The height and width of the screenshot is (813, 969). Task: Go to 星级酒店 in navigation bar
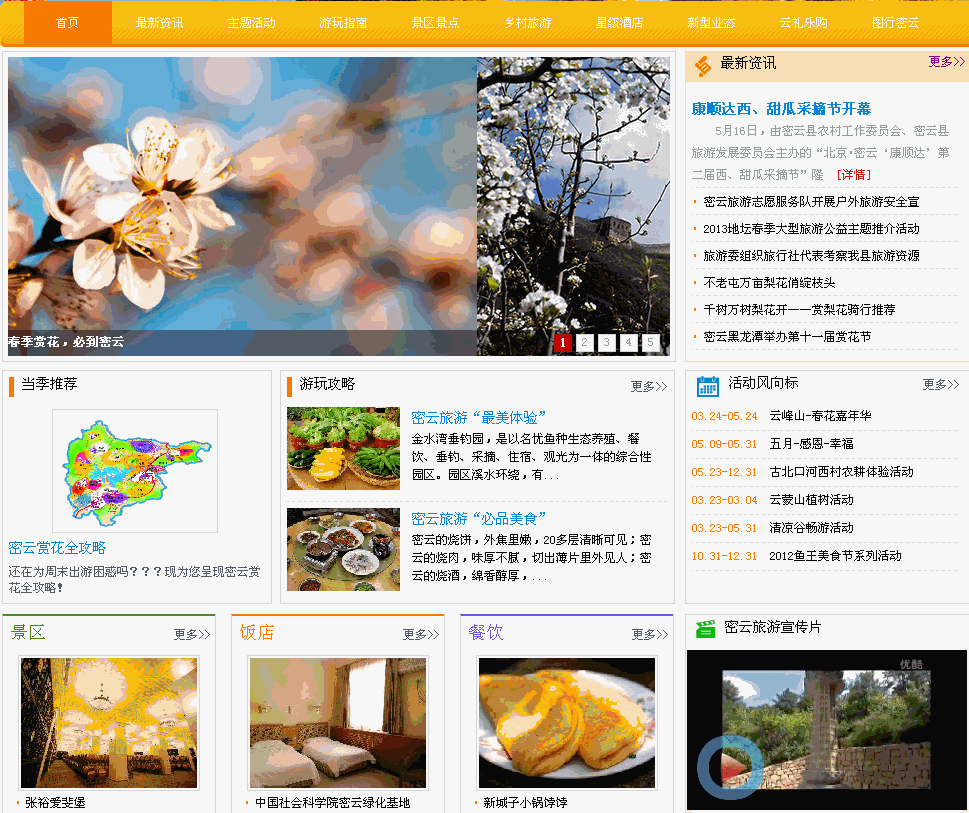(x=619, y=23)
